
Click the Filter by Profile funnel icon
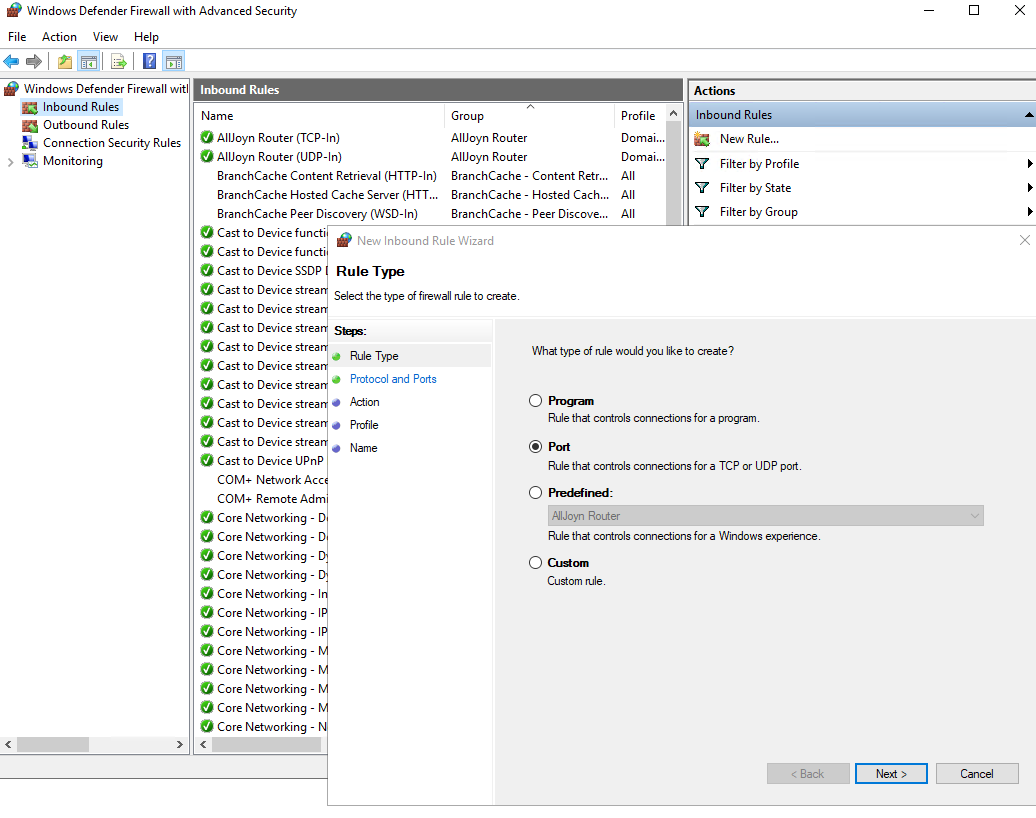click(702, 164)
